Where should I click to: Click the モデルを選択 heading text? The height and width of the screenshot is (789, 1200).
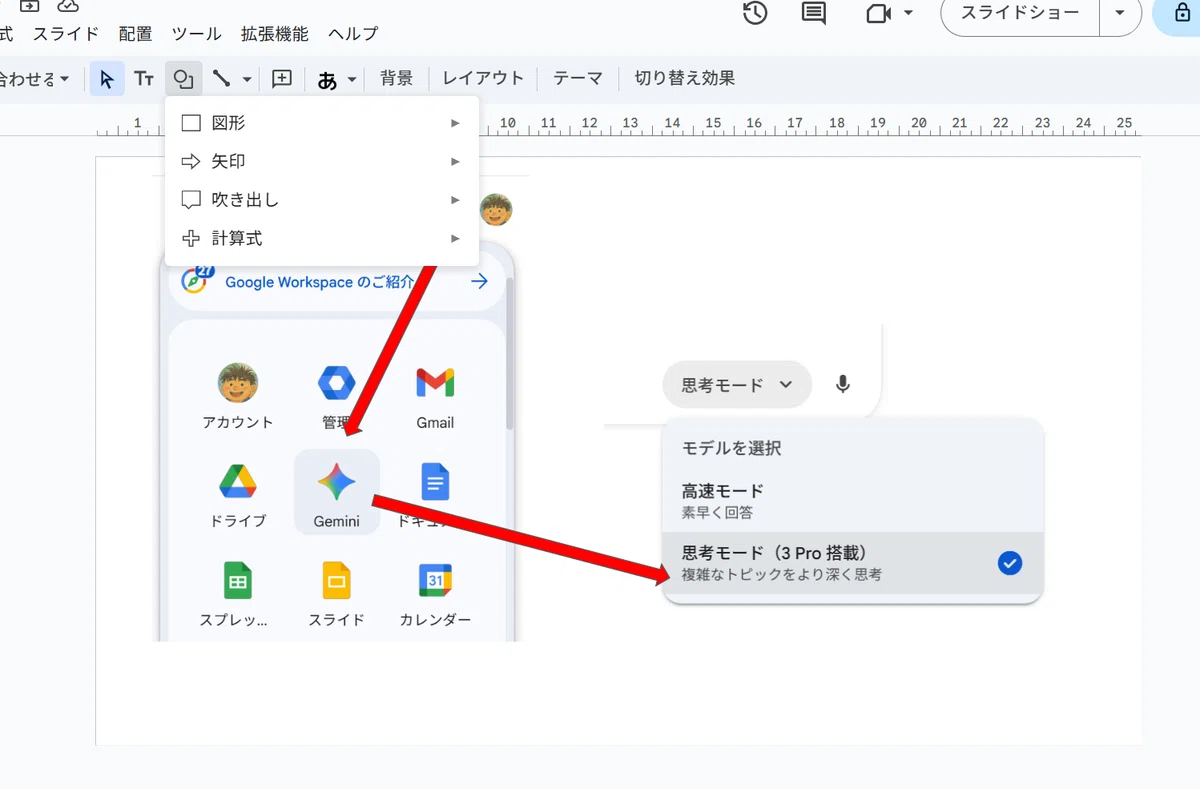[731, 448]
